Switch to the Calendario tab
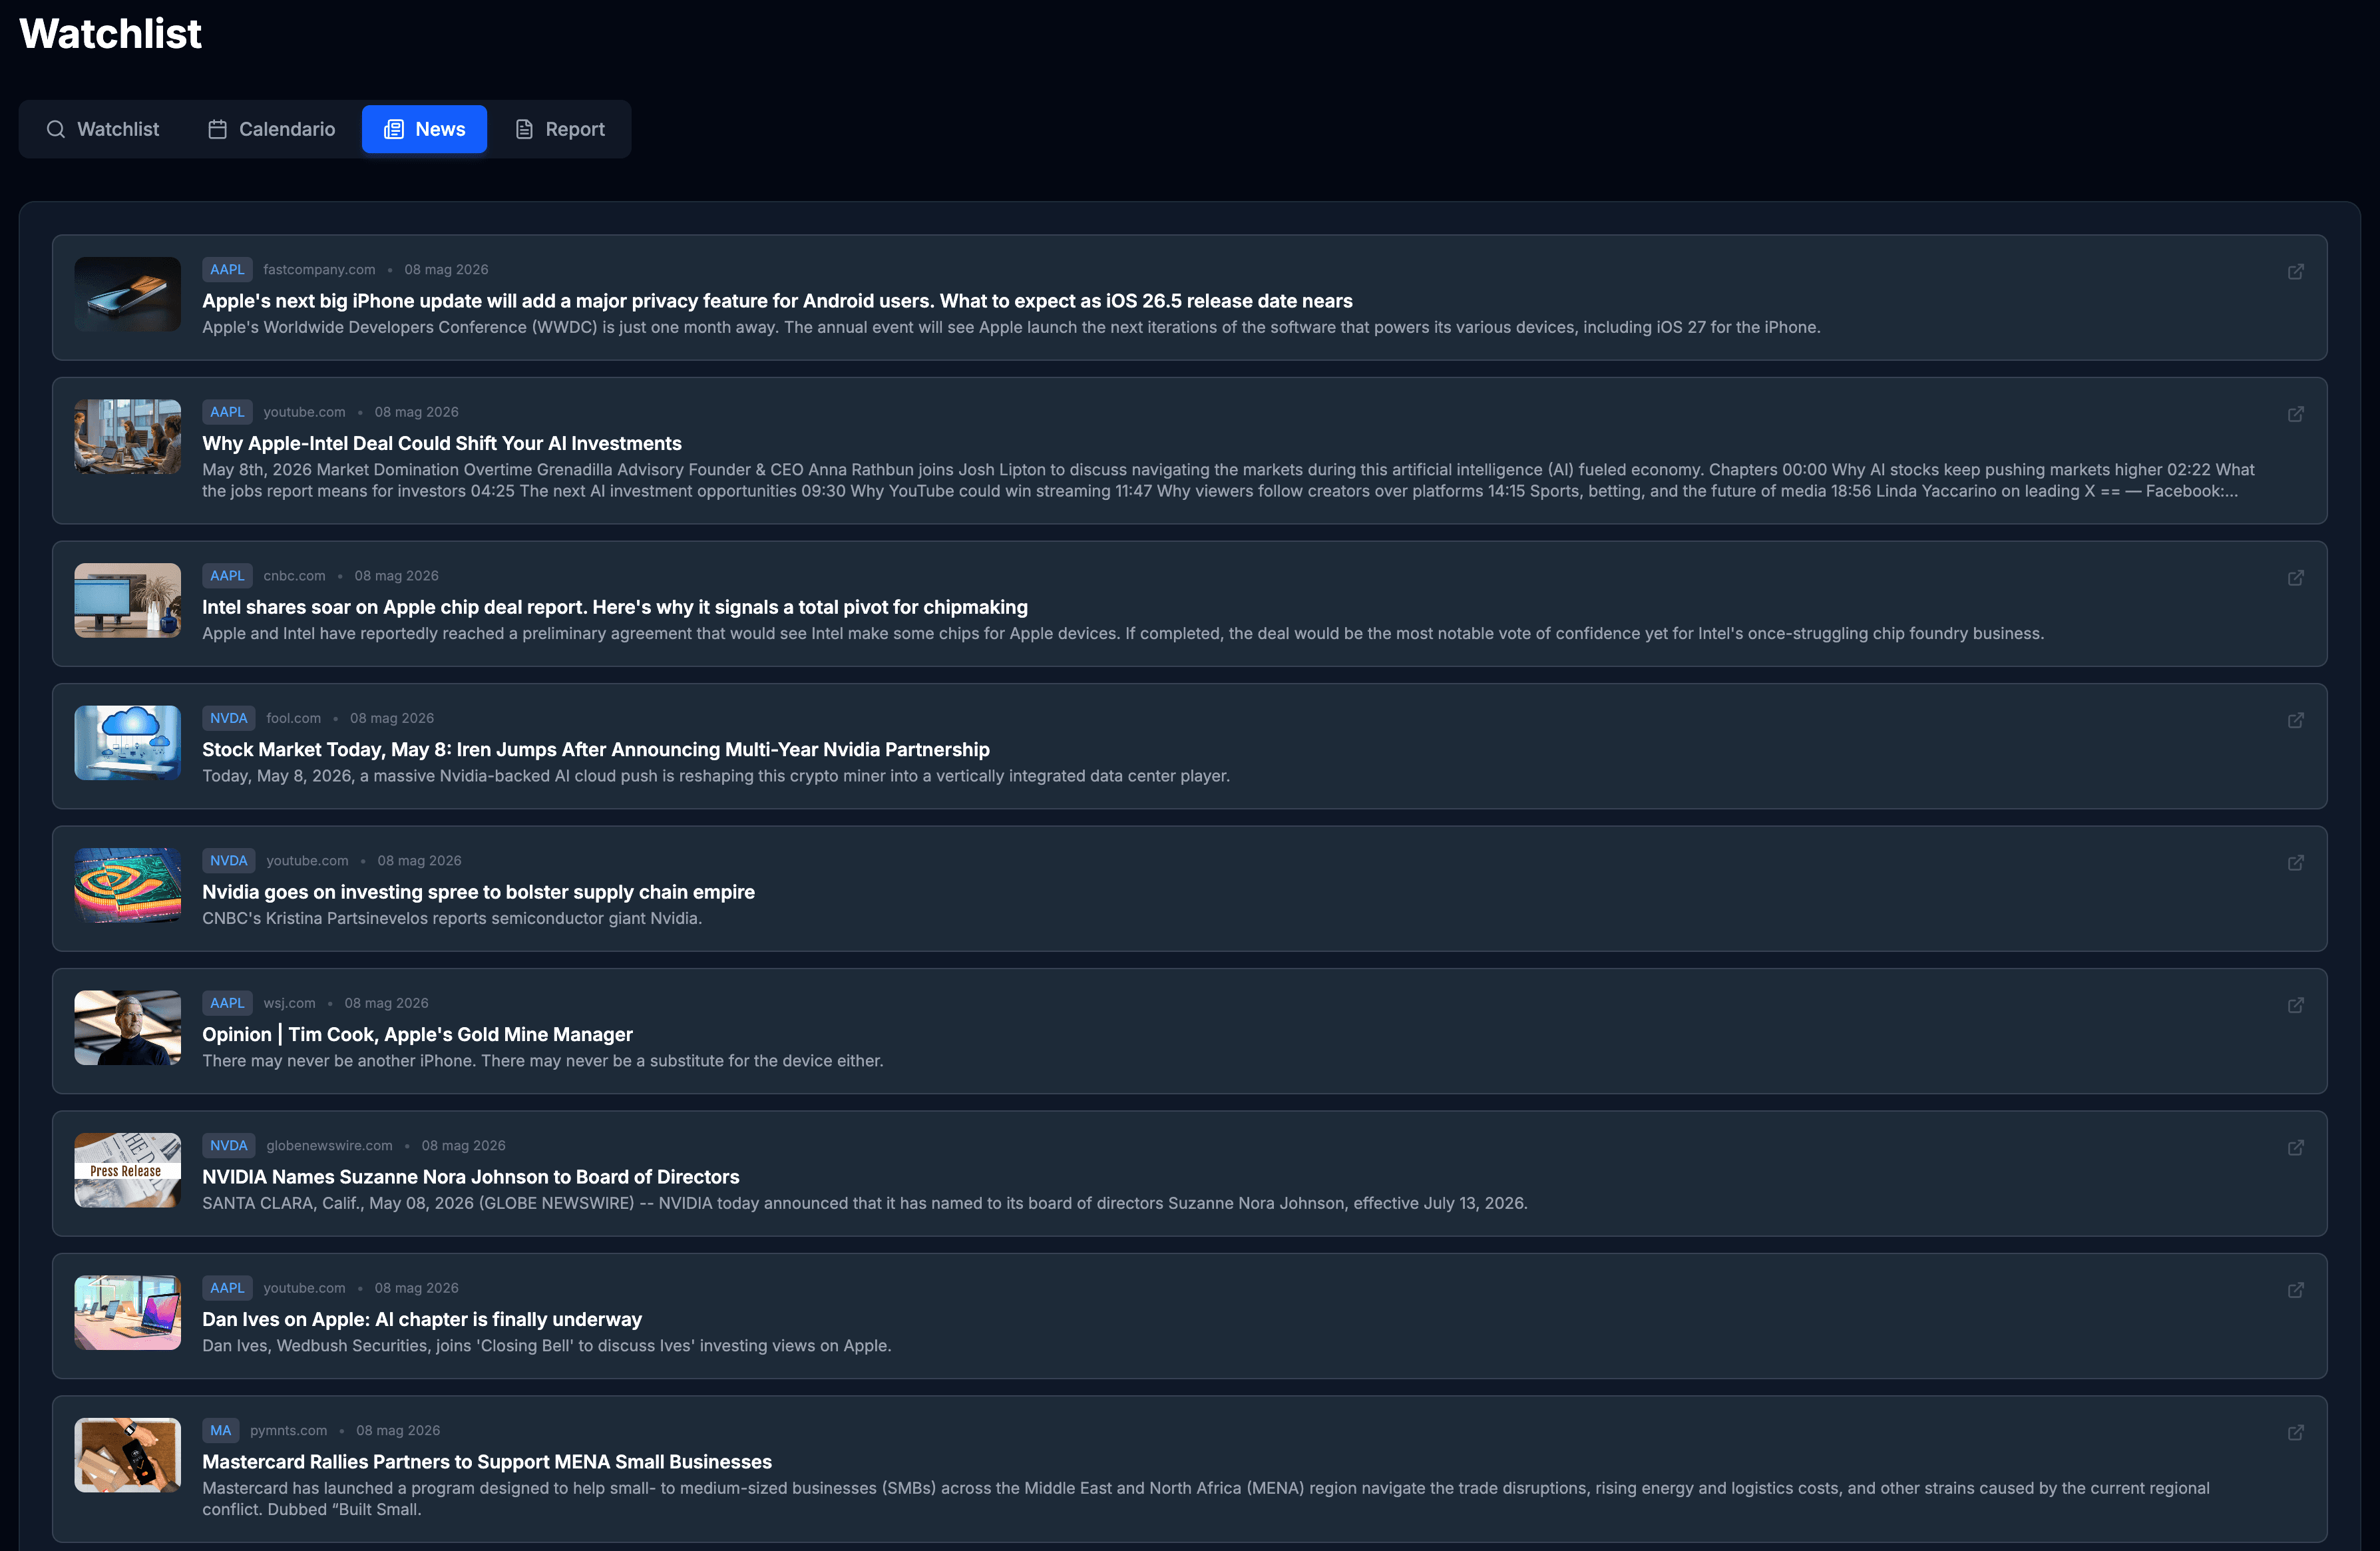 [271, 129]
